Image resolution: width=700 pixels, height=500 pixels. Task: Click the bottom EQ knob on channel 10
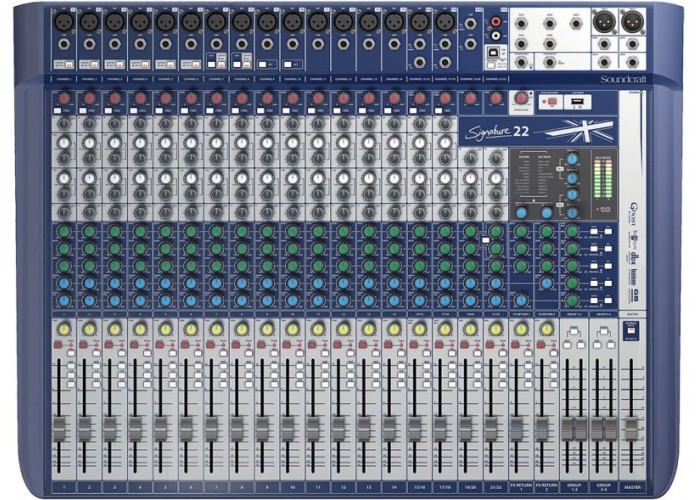(292, 212)
